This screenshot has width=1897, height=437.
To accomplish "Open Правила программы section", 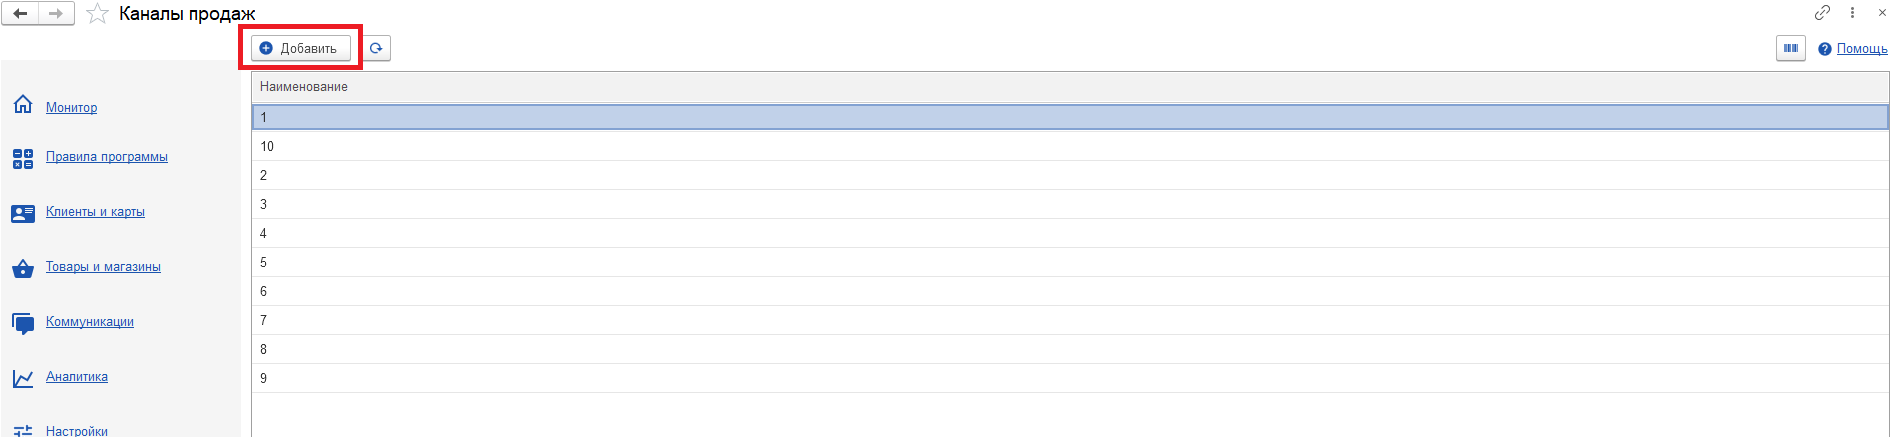I will tap(107, 157).
